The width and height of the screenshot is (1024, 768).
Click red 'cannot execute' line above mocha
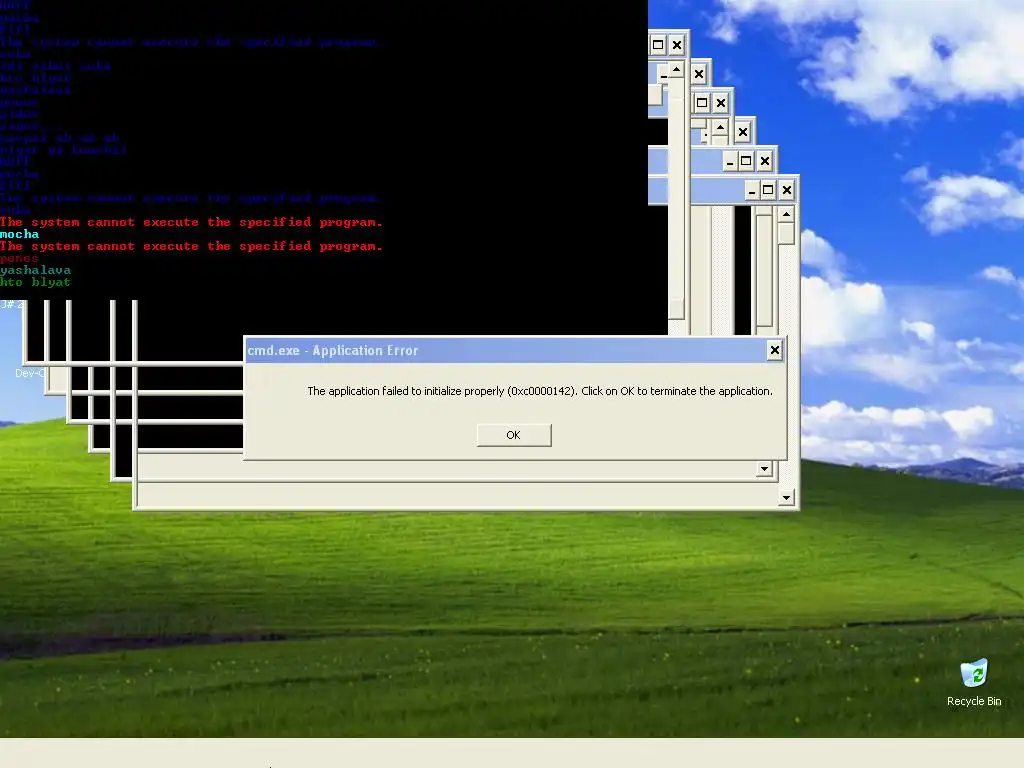point(191,222)
